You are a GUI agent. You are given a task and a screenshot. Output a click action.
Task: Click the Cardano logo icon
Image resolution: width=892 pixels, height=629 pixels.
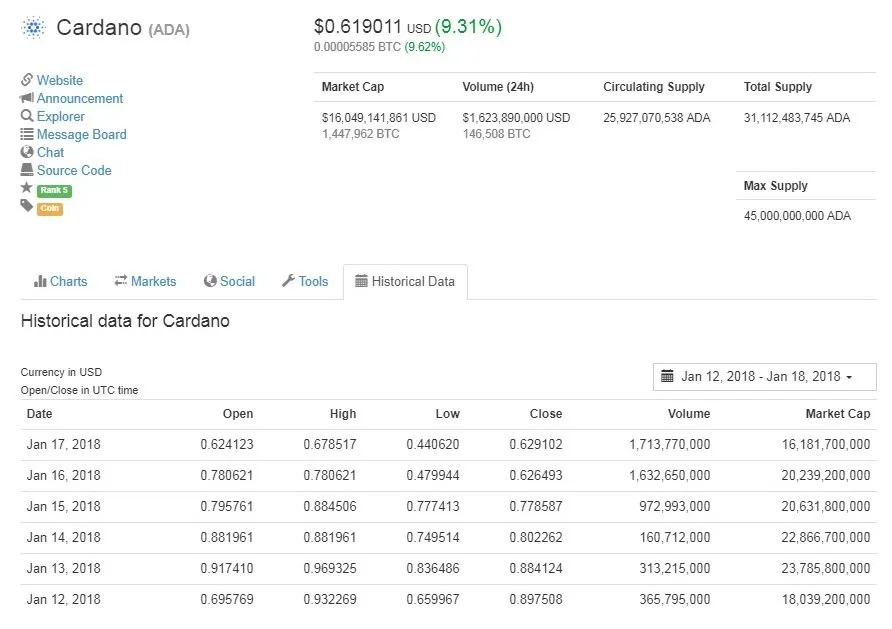pos(33,27)
